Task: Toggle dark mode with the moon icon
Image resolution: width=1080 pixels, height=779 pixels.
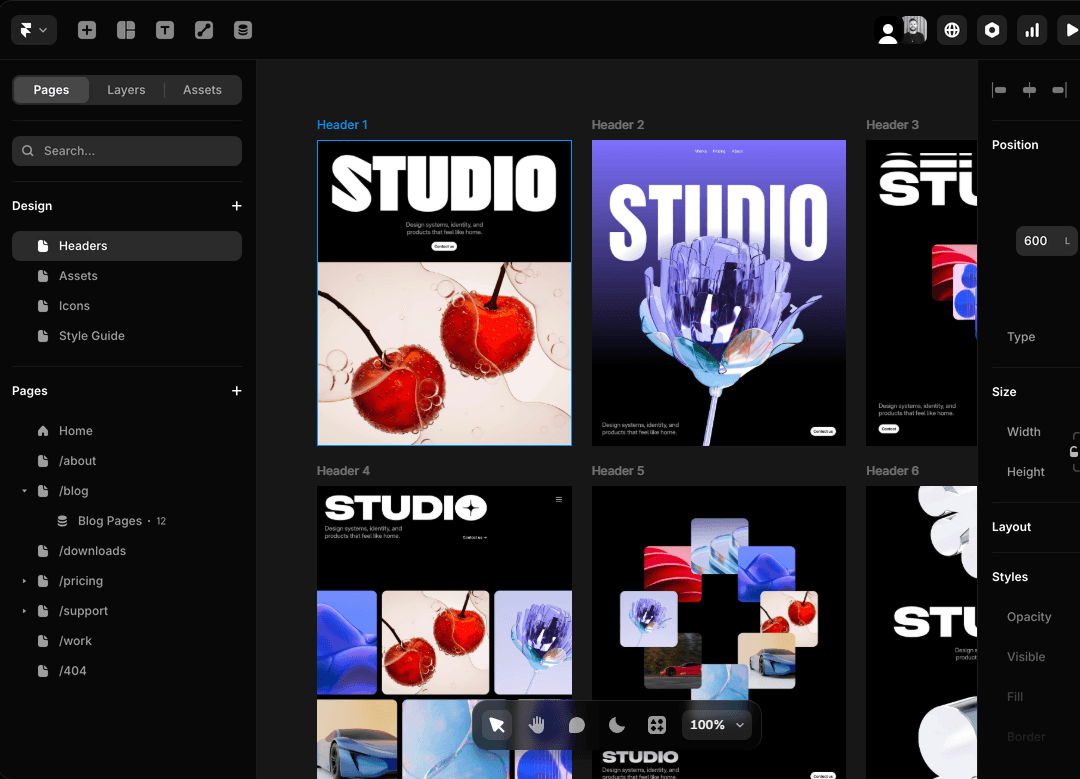Action: [x=617, y=725]
